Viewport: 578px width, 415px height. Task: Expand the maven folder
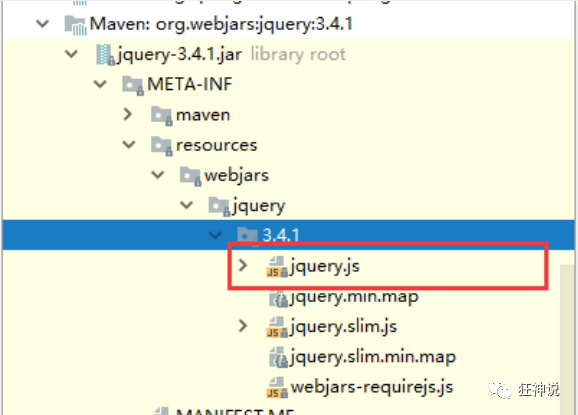(128, 115)
